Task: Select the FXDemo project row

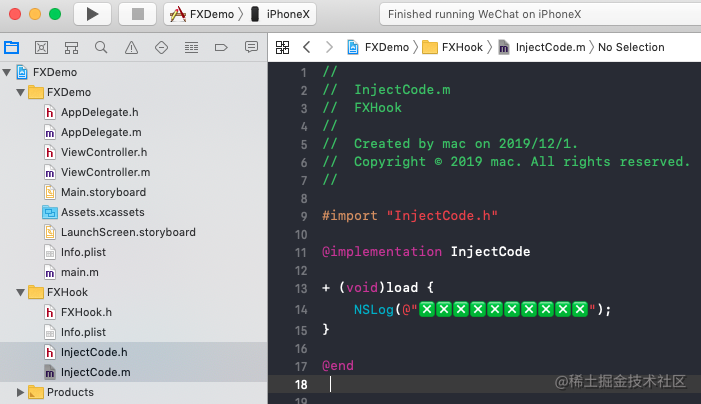Action: [x=134, y=72]
